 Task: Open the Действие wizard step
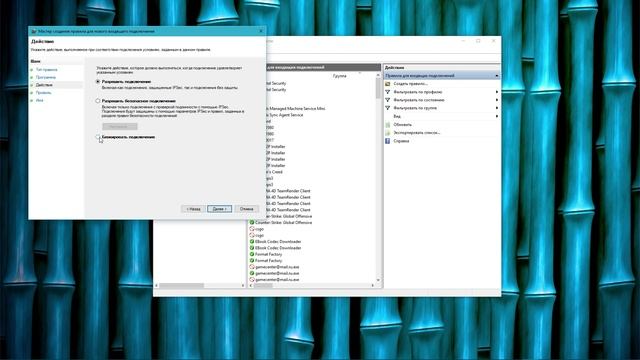[44, 85]
